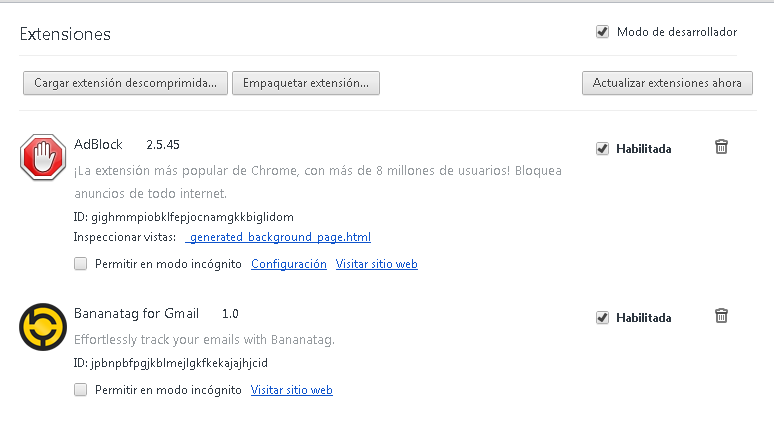
Task: Allow AdBlock in modo incógnito
Action: (x=80, y=264)
